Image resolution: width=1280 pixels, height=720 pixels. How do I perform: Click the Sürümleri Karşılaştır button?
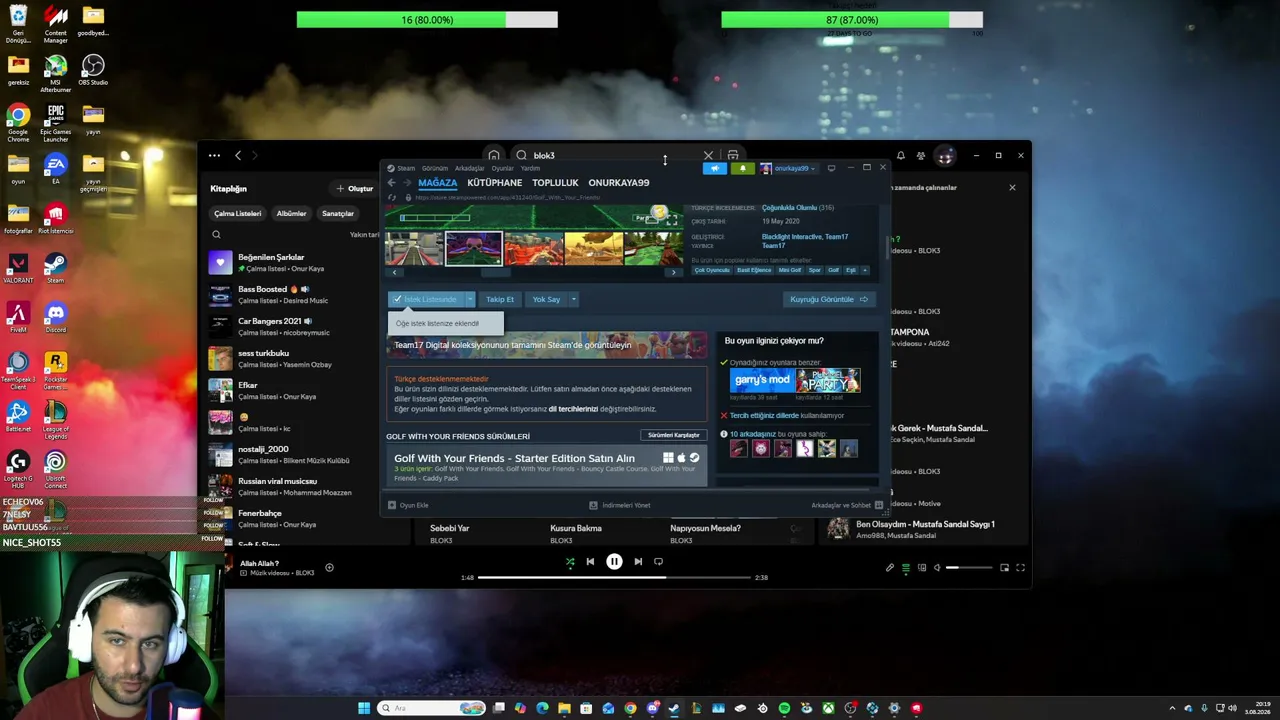click(673, 435)
